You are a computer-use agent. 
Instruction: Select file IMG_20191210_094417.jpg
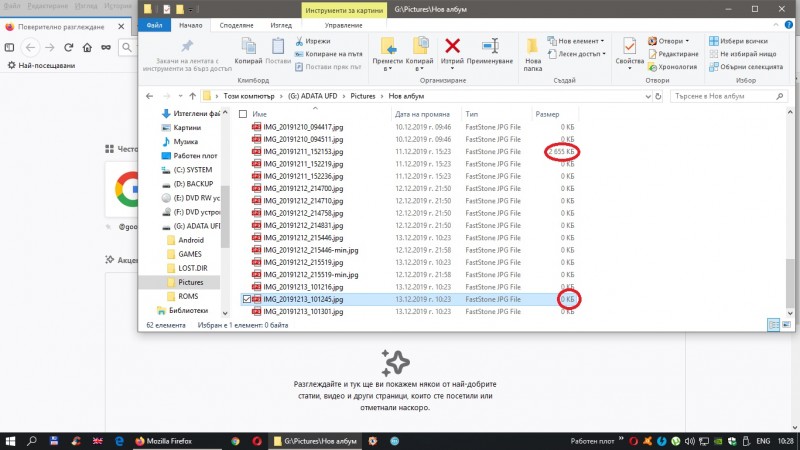pyautogui.click(x=303, y=127)
